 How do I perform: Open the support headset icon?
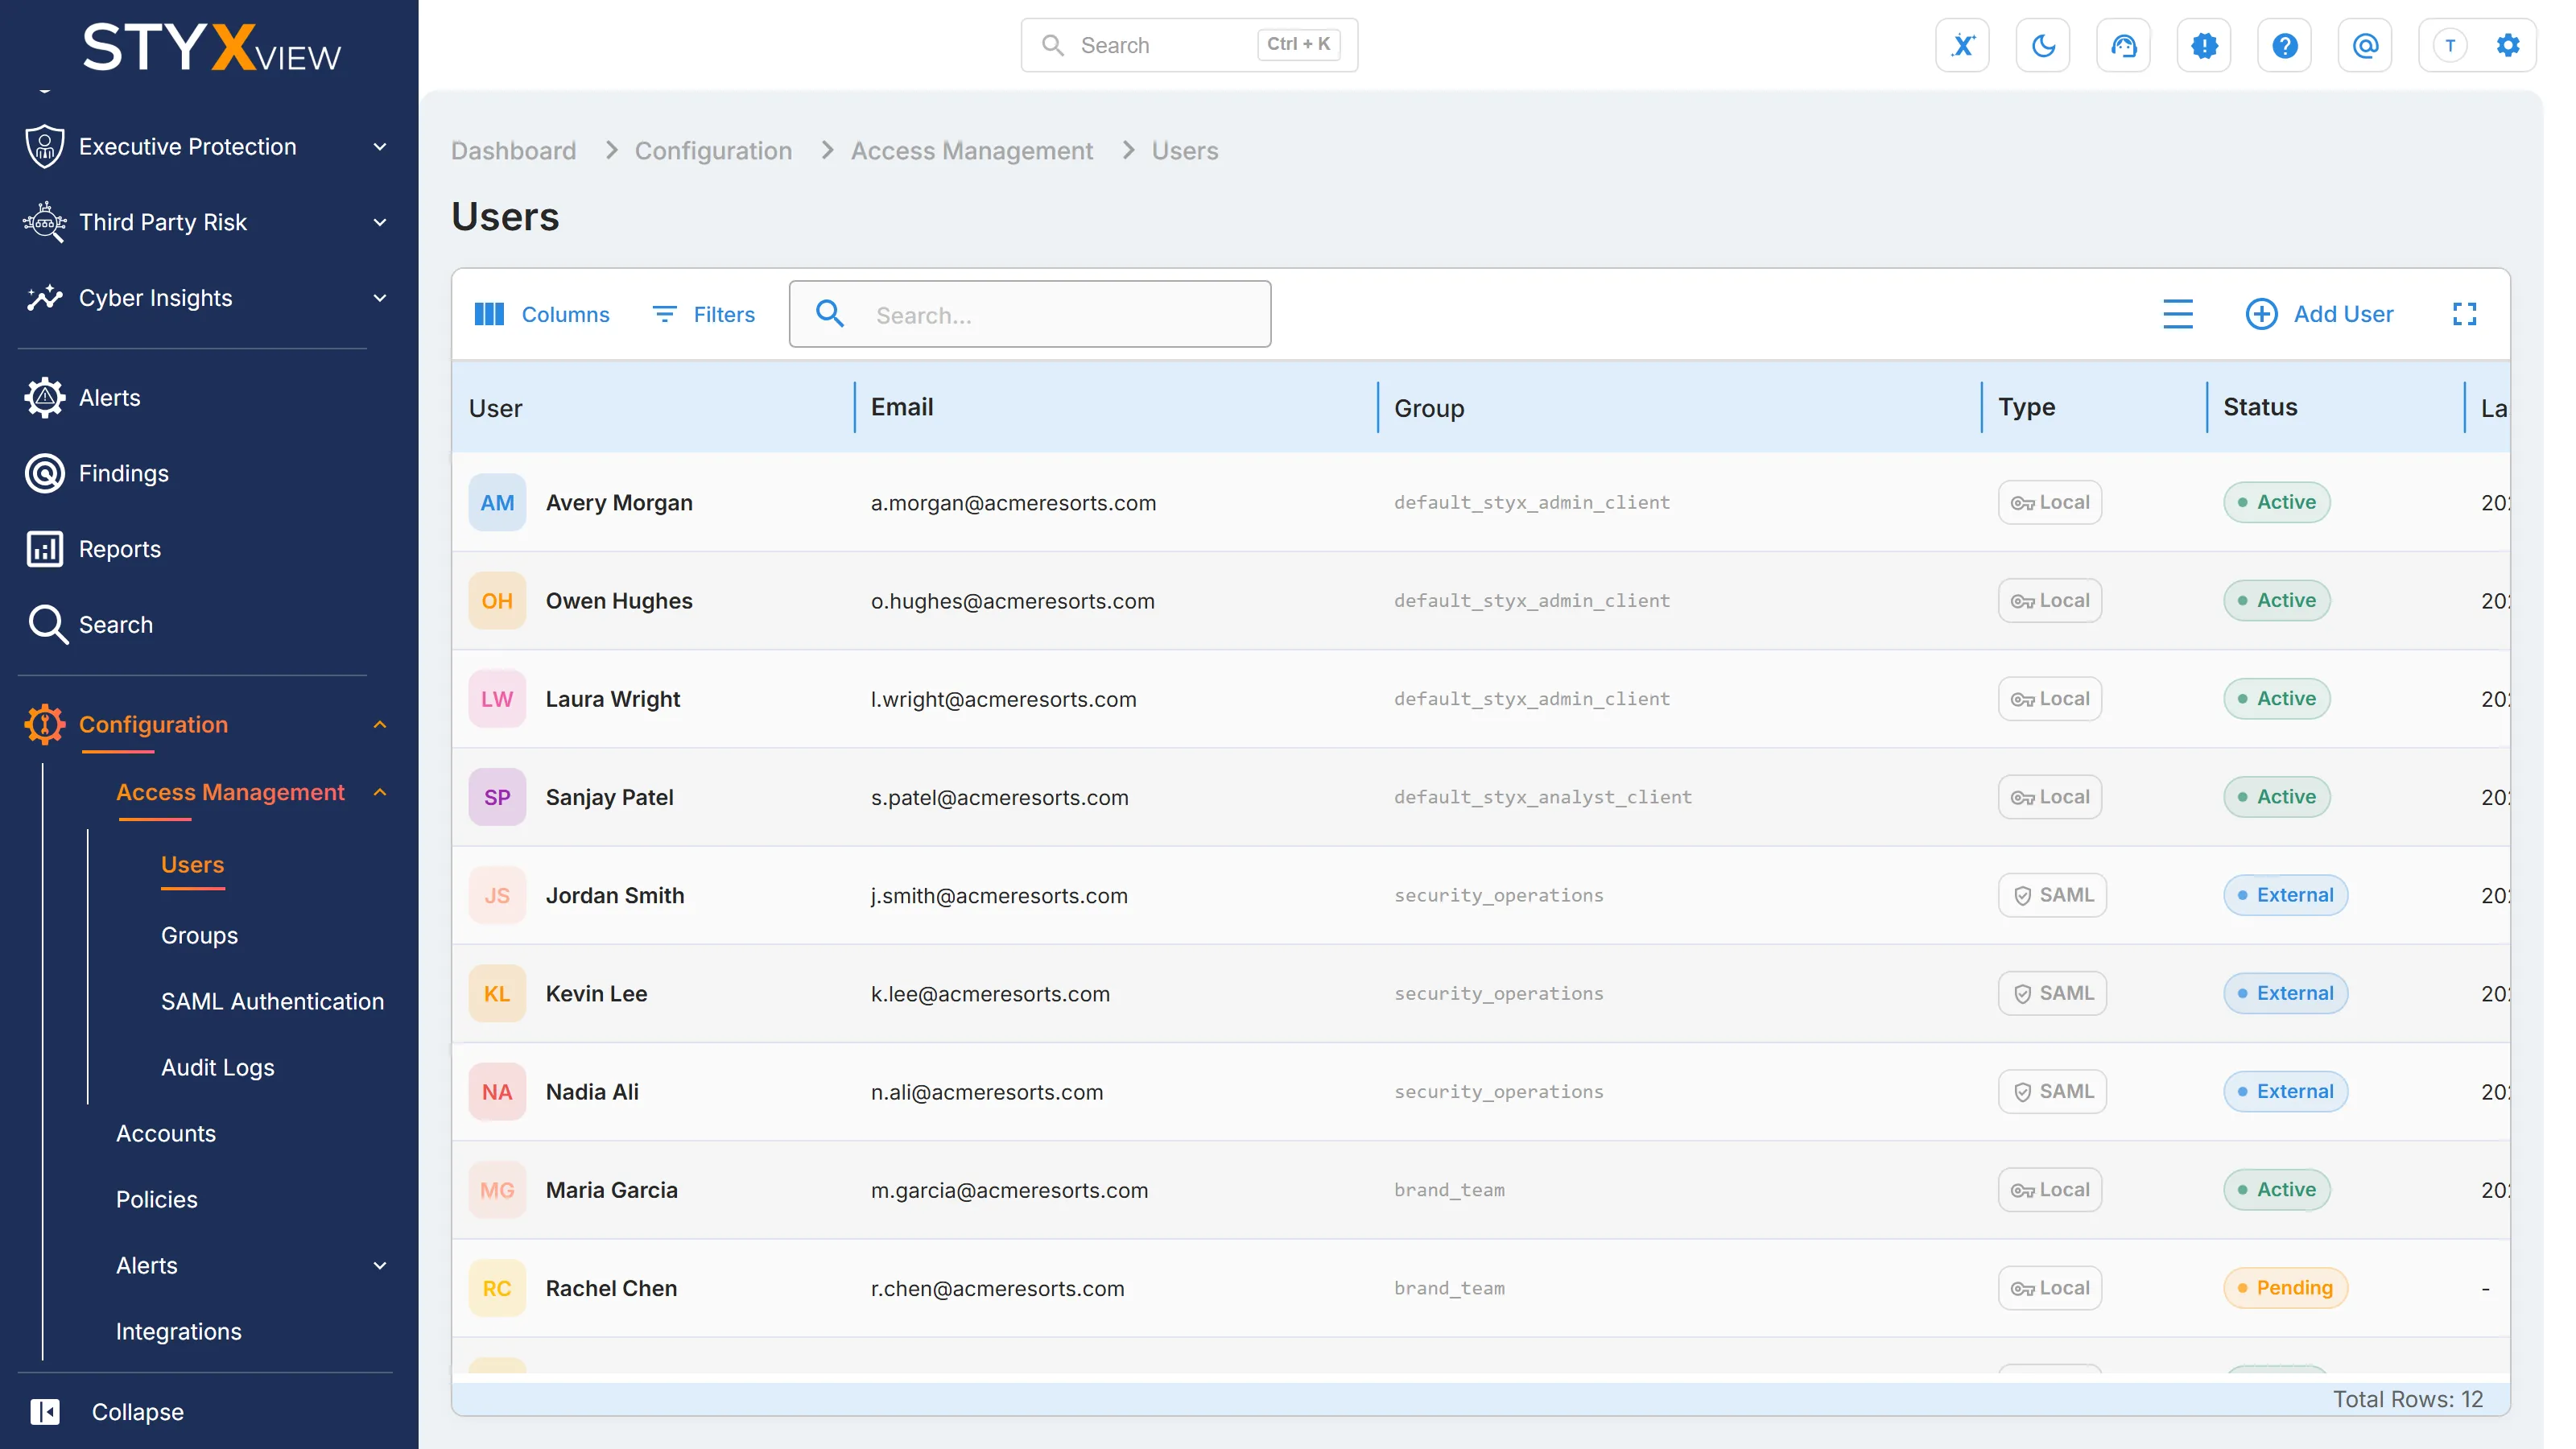click(2123, 45)
